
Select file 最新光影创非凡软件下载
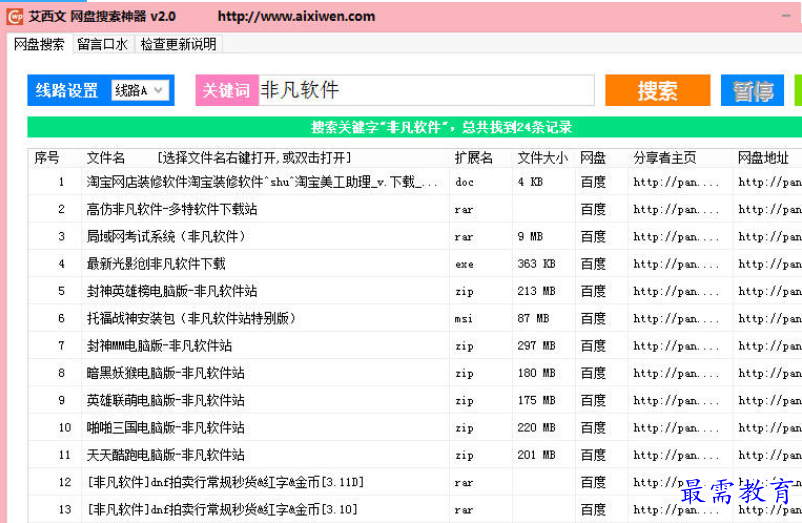click(156, 264)
